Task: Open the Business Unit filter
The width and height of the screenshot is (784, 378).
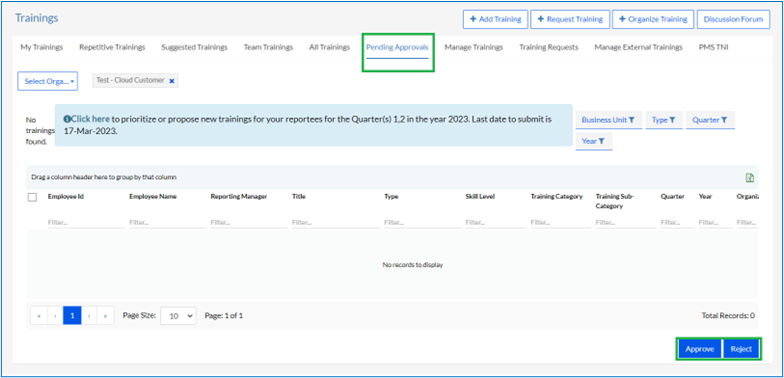Action: click(608, 120)
